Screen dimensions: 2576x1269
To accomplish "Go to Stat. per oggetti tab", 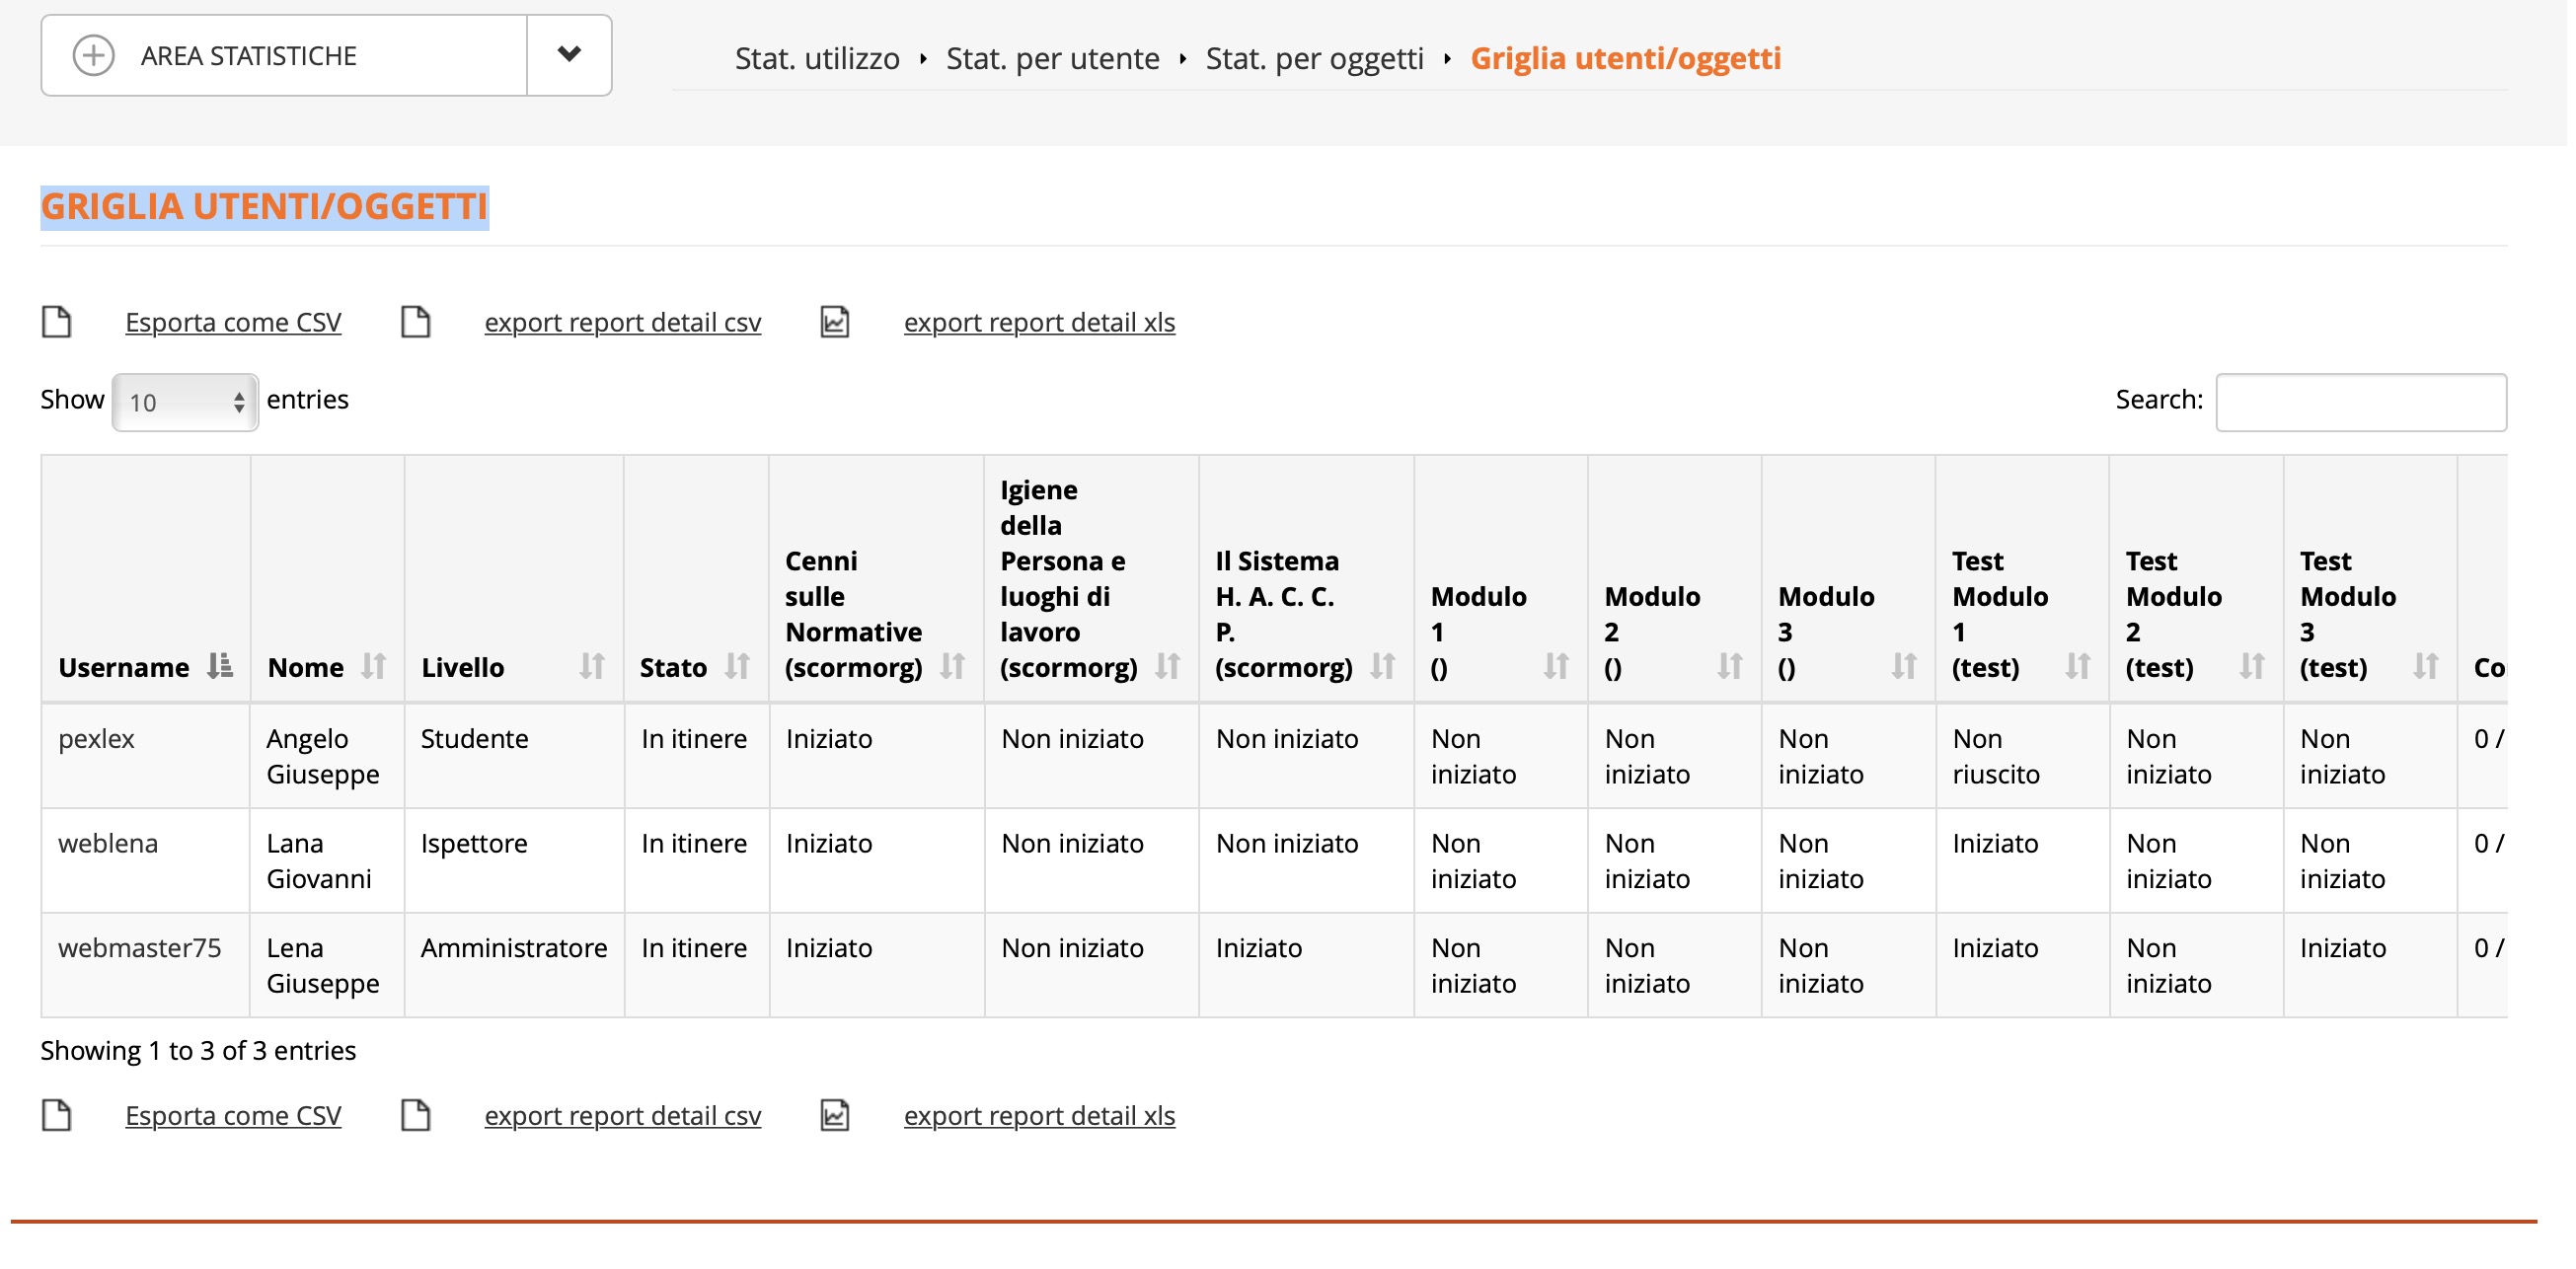I will coord(1313,58).
